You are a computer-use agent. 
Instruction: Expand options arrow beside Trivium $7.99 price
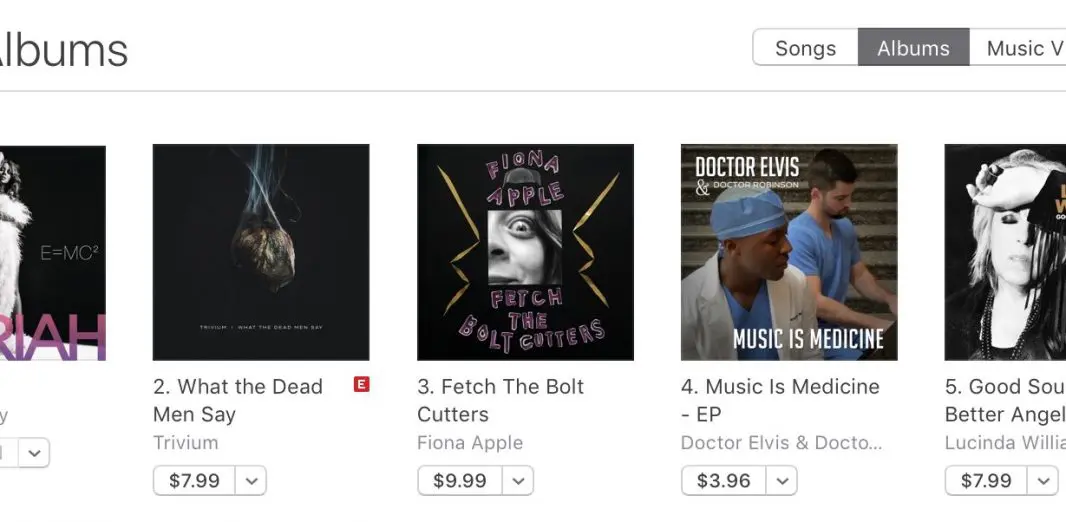pyautogui.click(x=252, y=481)
